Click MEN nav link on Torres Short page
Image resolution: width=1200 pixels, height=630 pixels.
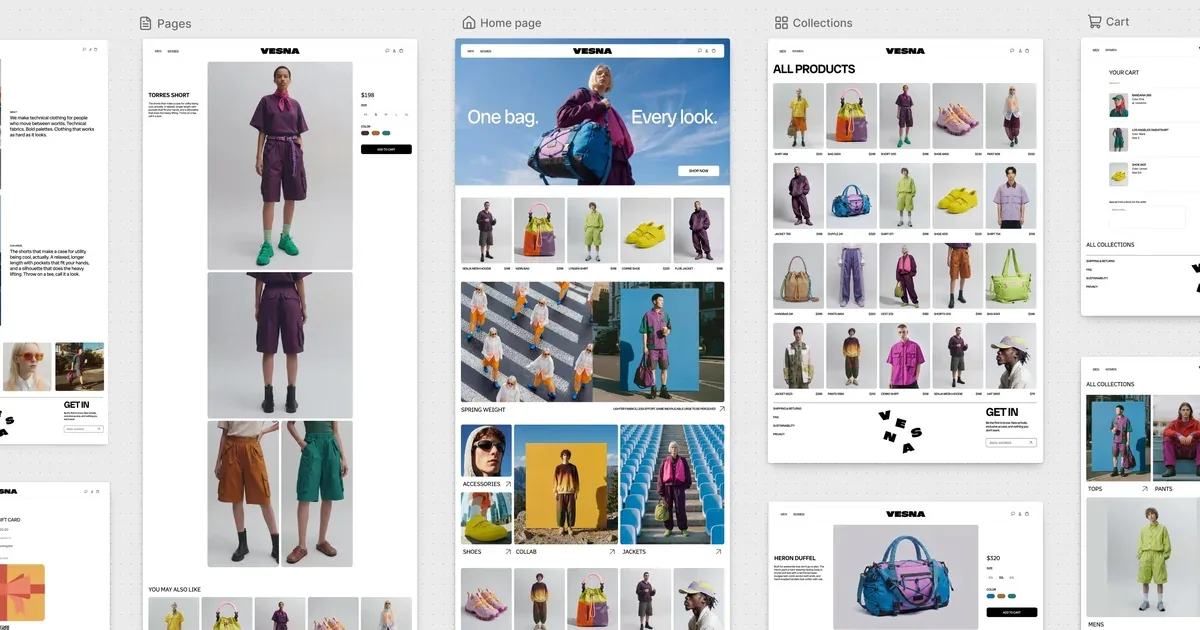tap(158, 51)
